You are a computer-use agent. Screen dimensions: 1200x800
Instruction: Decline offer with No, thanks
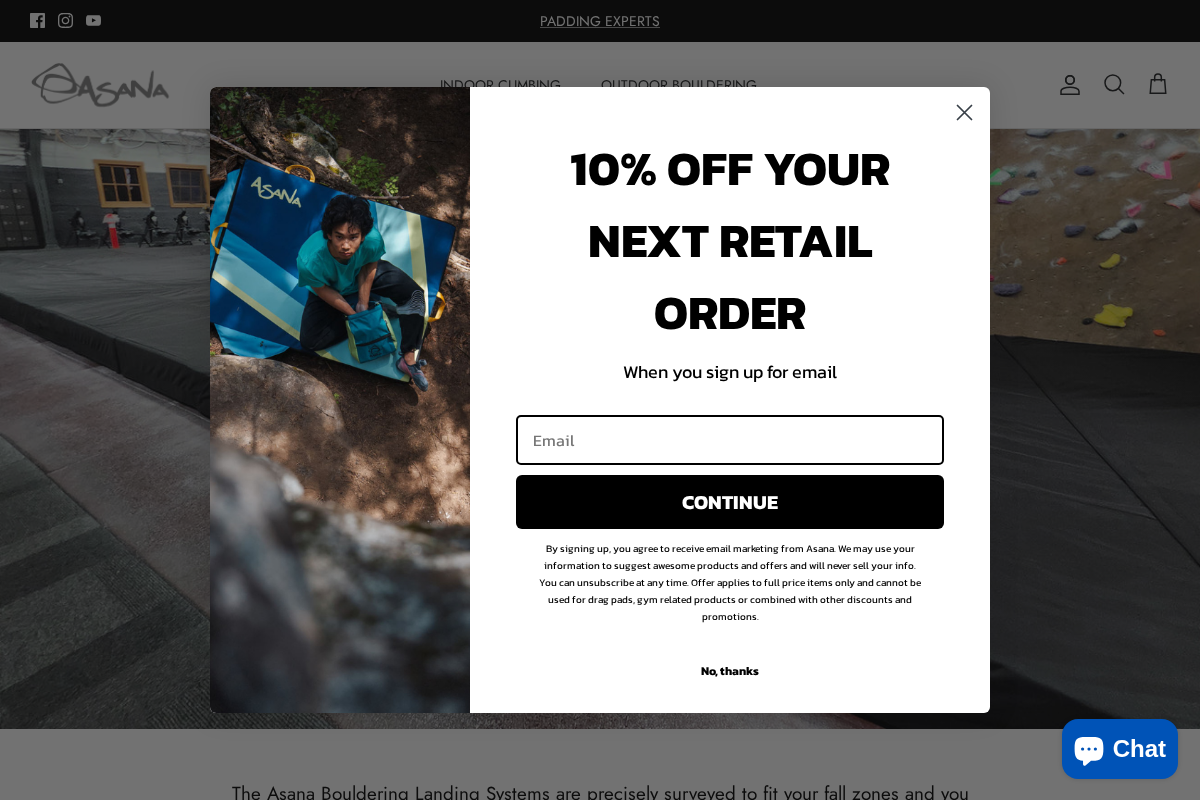(730, 671)
